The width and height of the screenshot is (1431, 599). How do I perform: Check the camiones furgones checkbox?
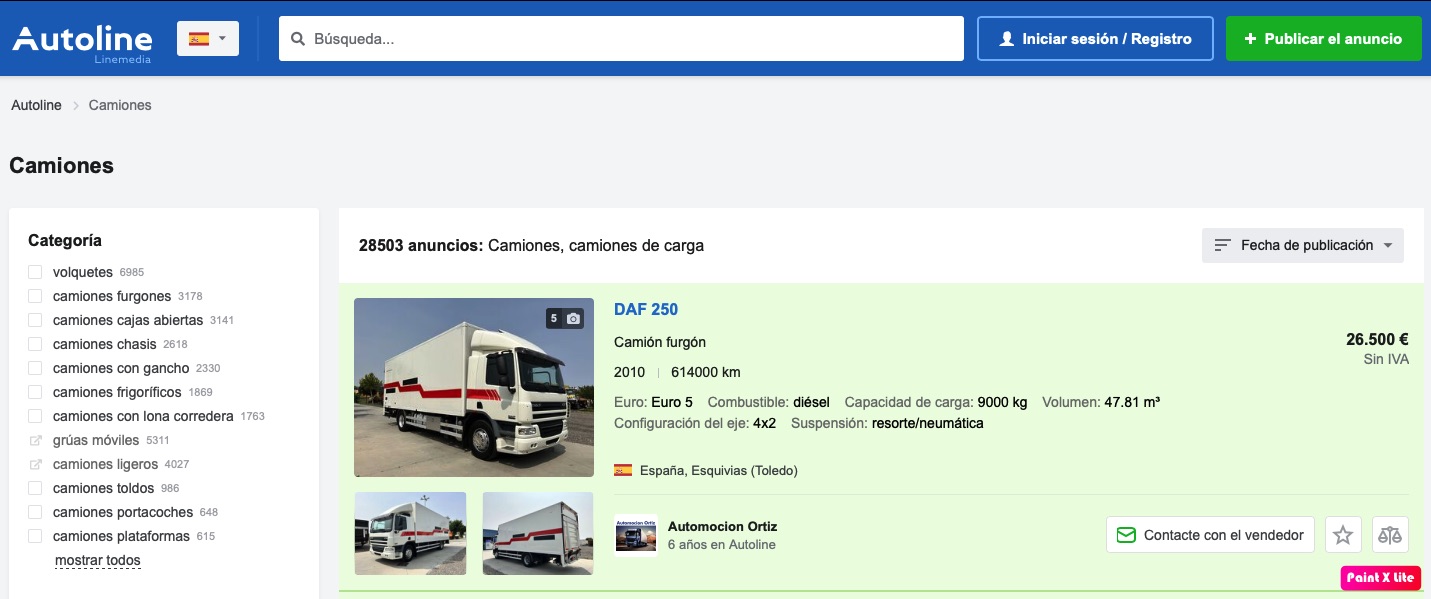(35, 296)
